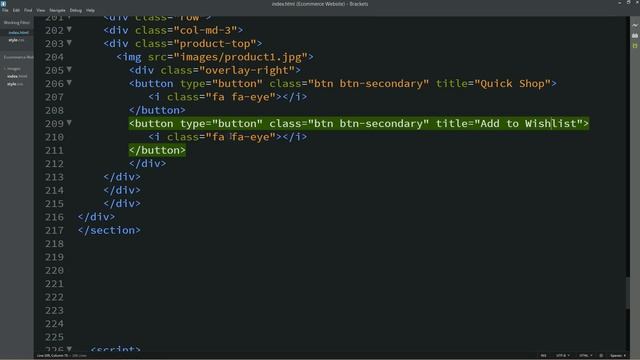Click the cursor position info in status bar
This screenshot has width=640, height=360.
61,356
